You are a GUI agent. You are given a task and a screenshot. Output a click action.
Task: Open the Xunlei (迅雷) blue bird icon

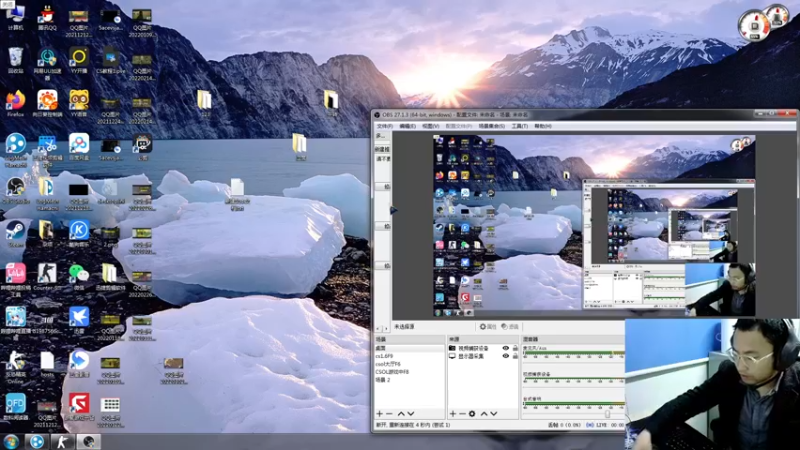79,319
